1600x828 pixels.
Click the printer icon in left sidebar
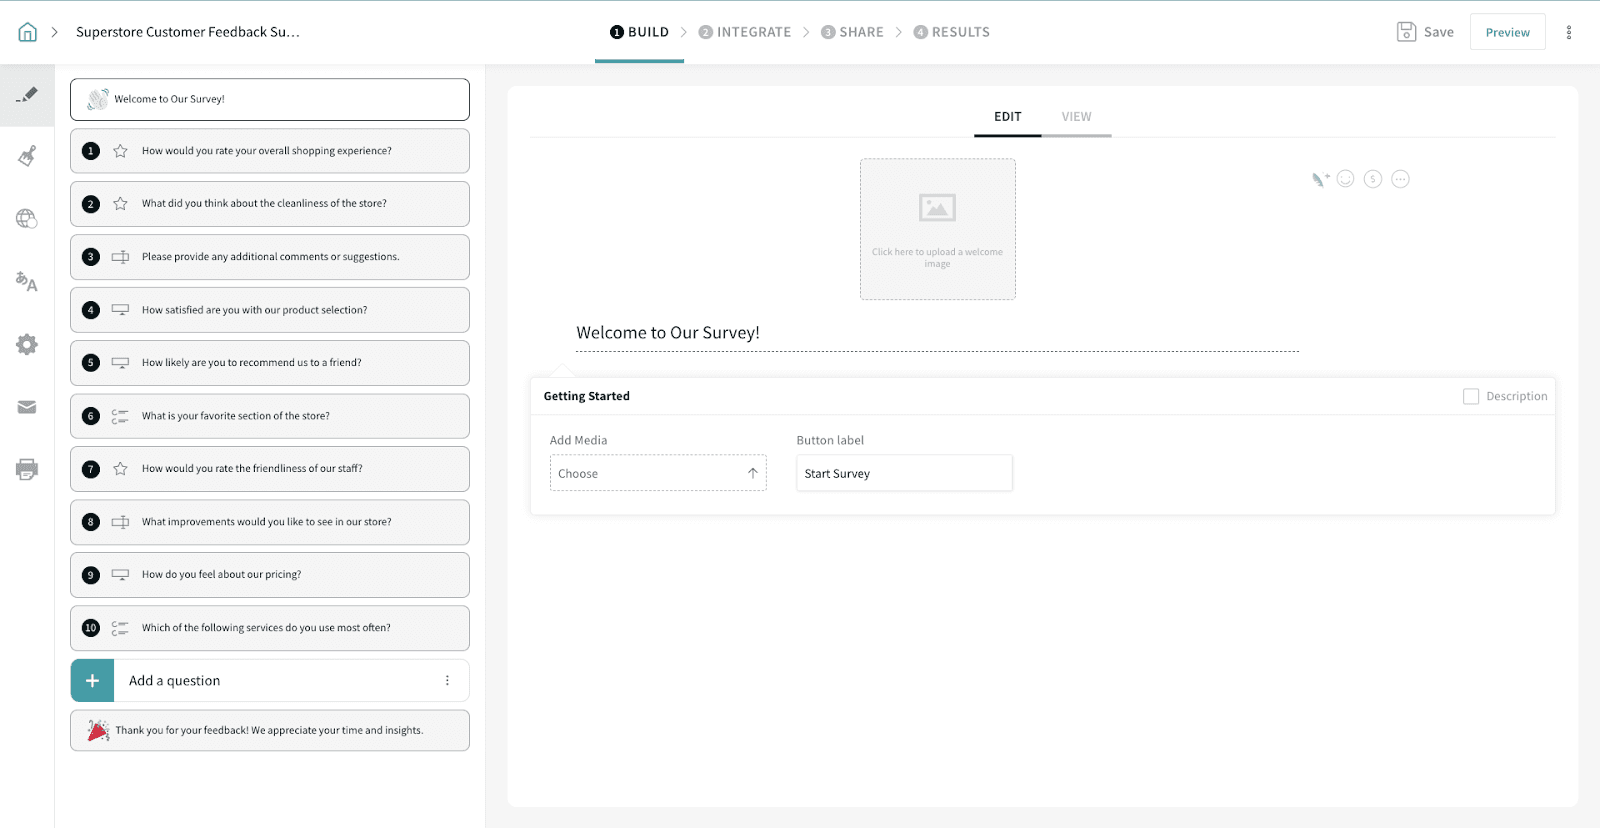pos(27,469)
